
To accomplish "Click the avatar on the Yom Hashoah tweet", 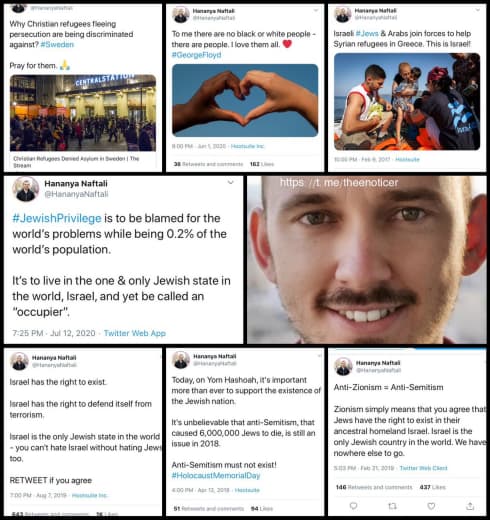I will (x=181, y=360).
